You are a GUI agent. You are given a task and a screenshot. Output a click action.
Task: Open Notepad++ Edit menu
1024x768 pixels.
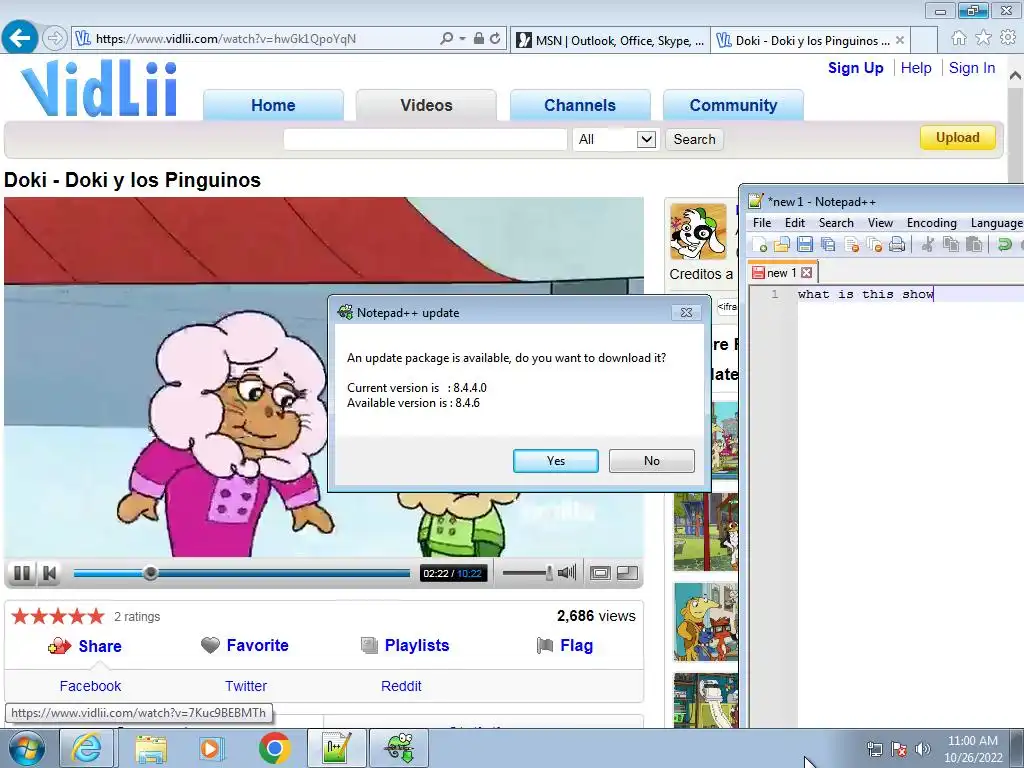point(795,223)
